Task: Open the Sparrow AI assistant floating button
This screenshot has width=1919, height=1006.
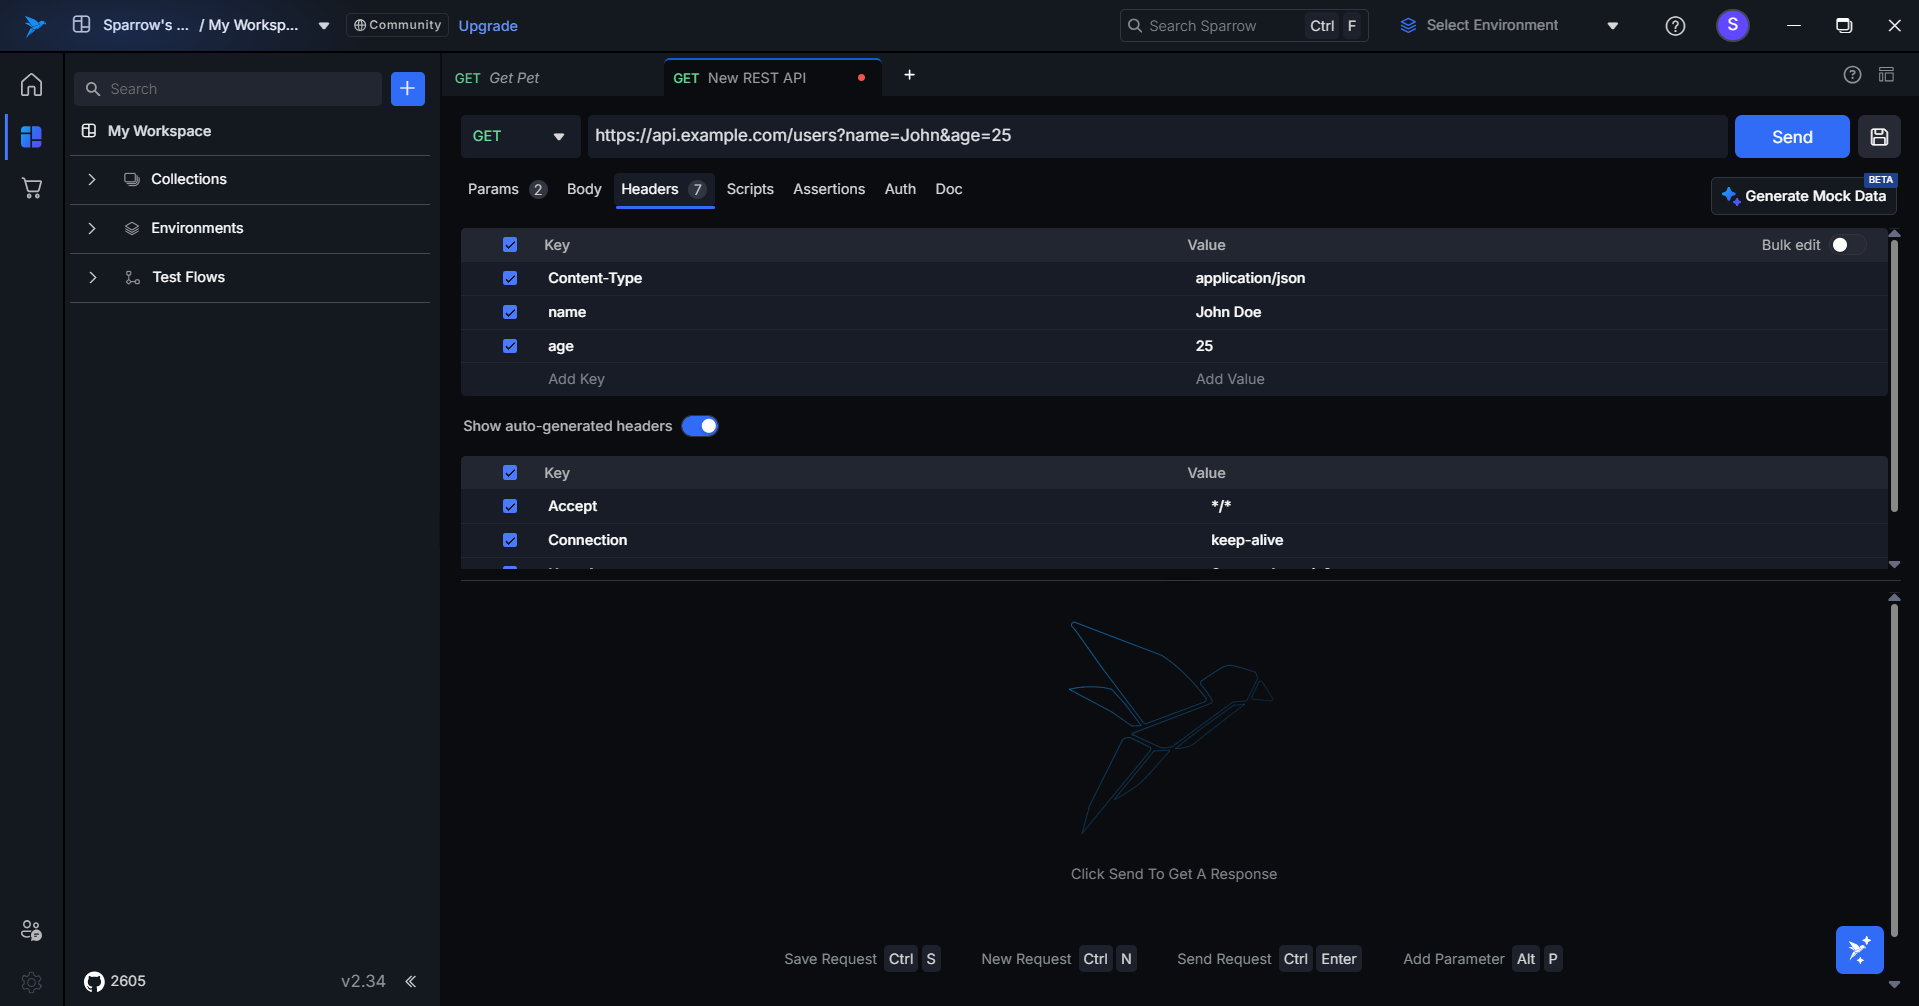Action: point(1859,949)
